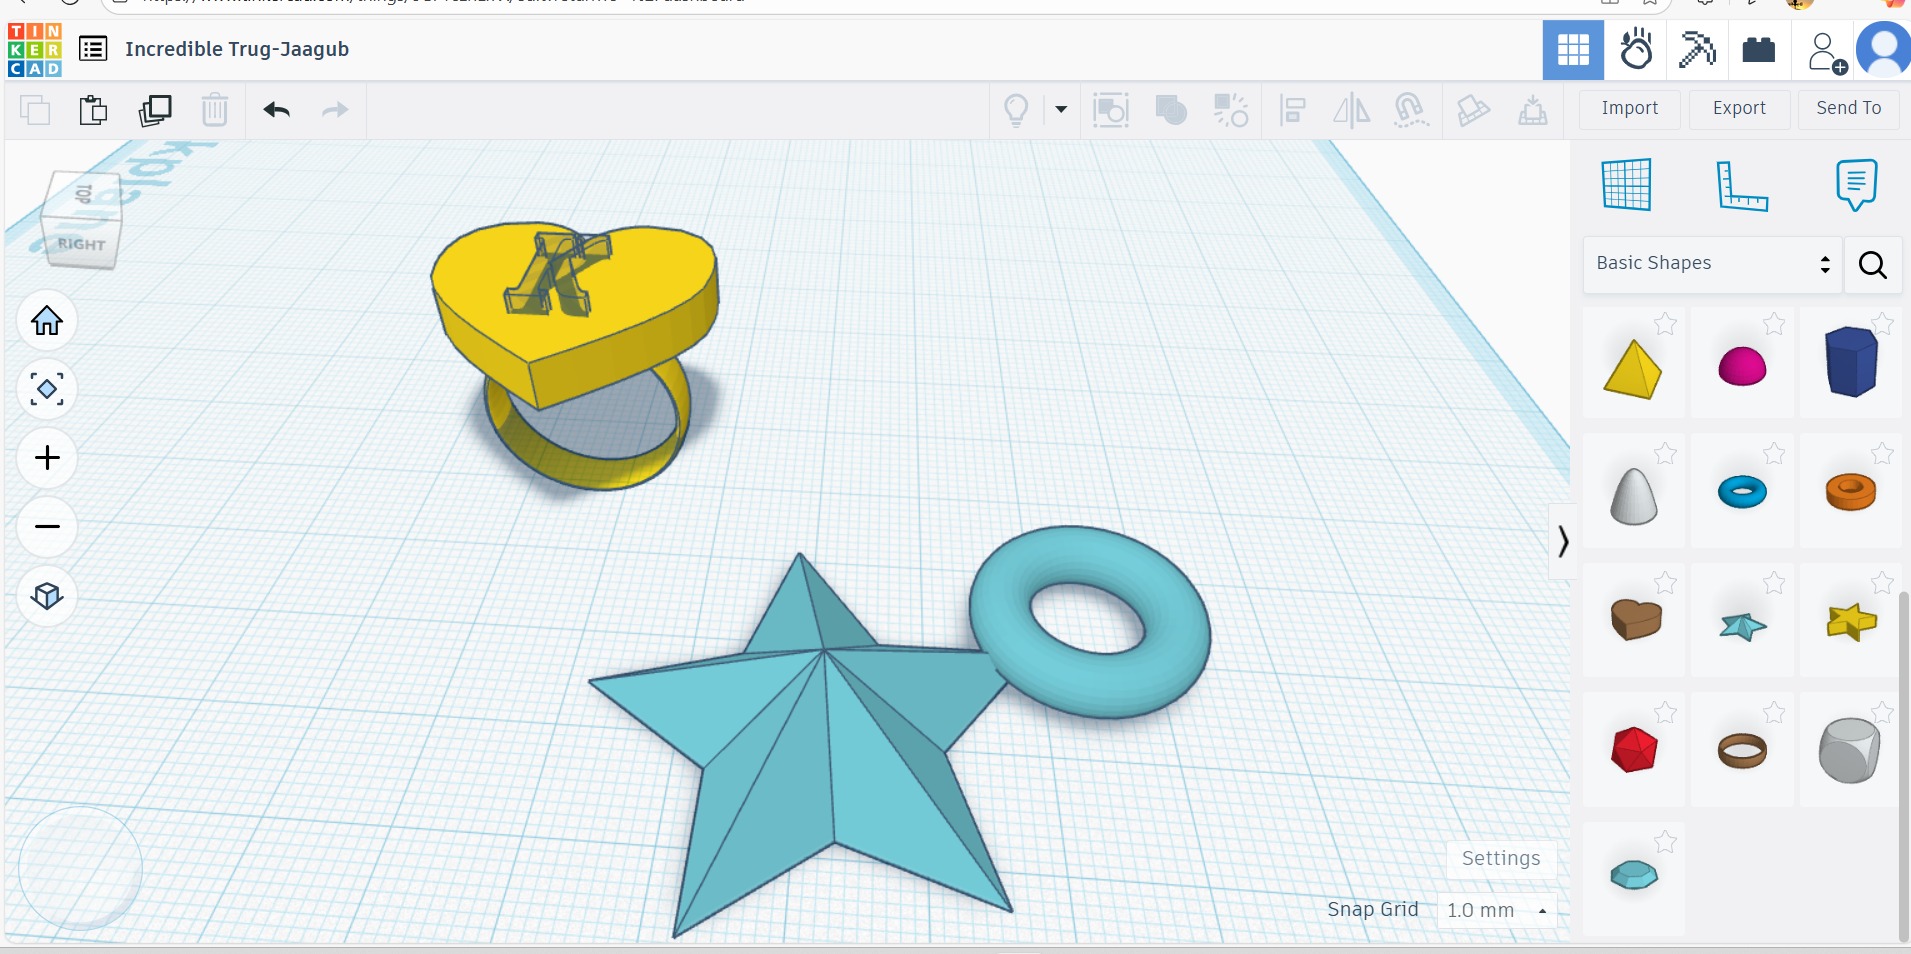Click the Cruise magnet icon
The width and height of the screenshot is (1911, 954).
[x=1410, y=110]
